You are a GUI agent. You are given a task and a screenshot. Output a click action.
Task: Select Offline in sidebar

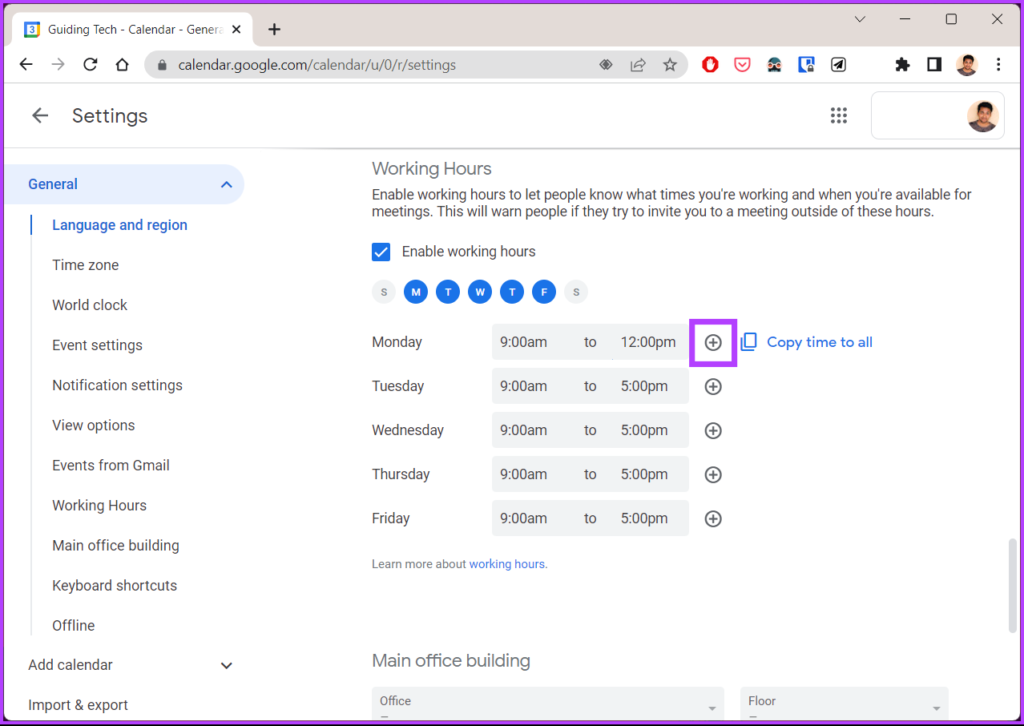click(x=73, y=626)
